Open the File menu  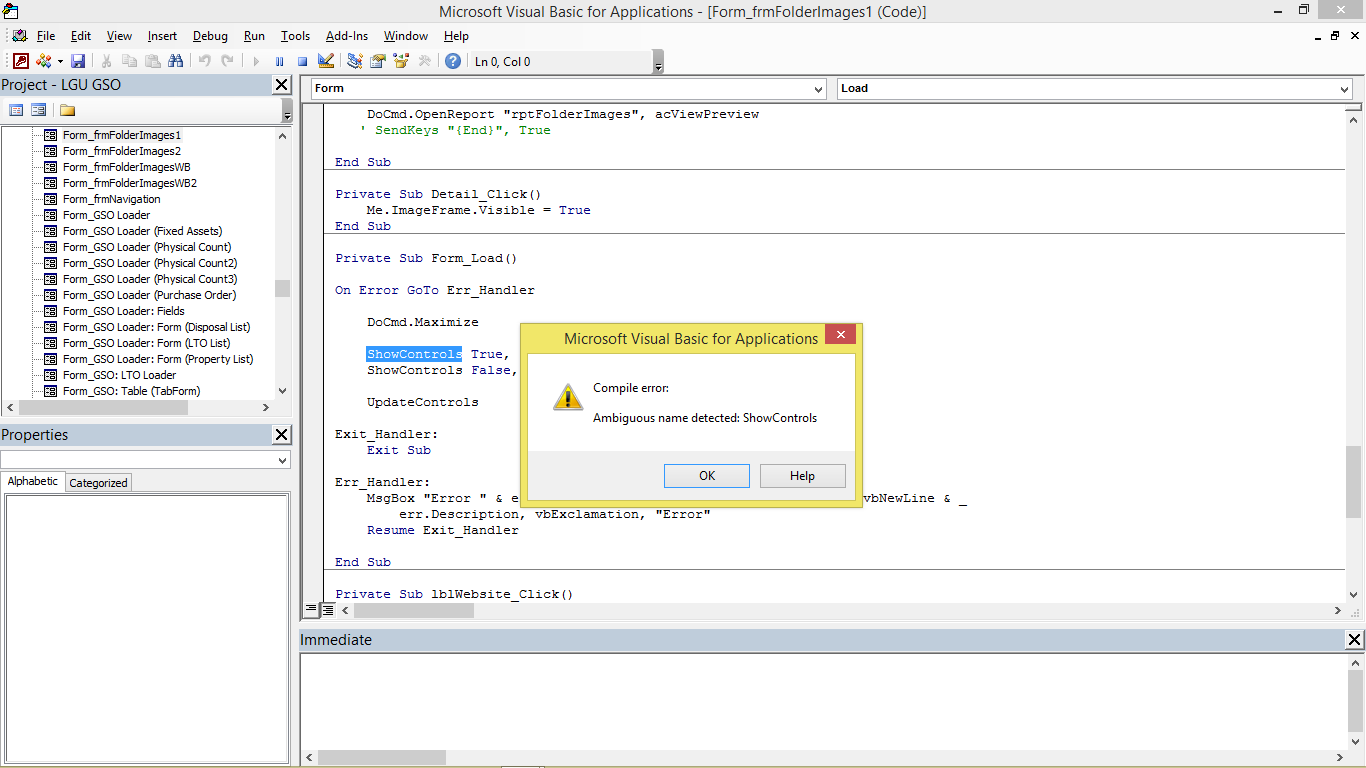pos(46,36)
